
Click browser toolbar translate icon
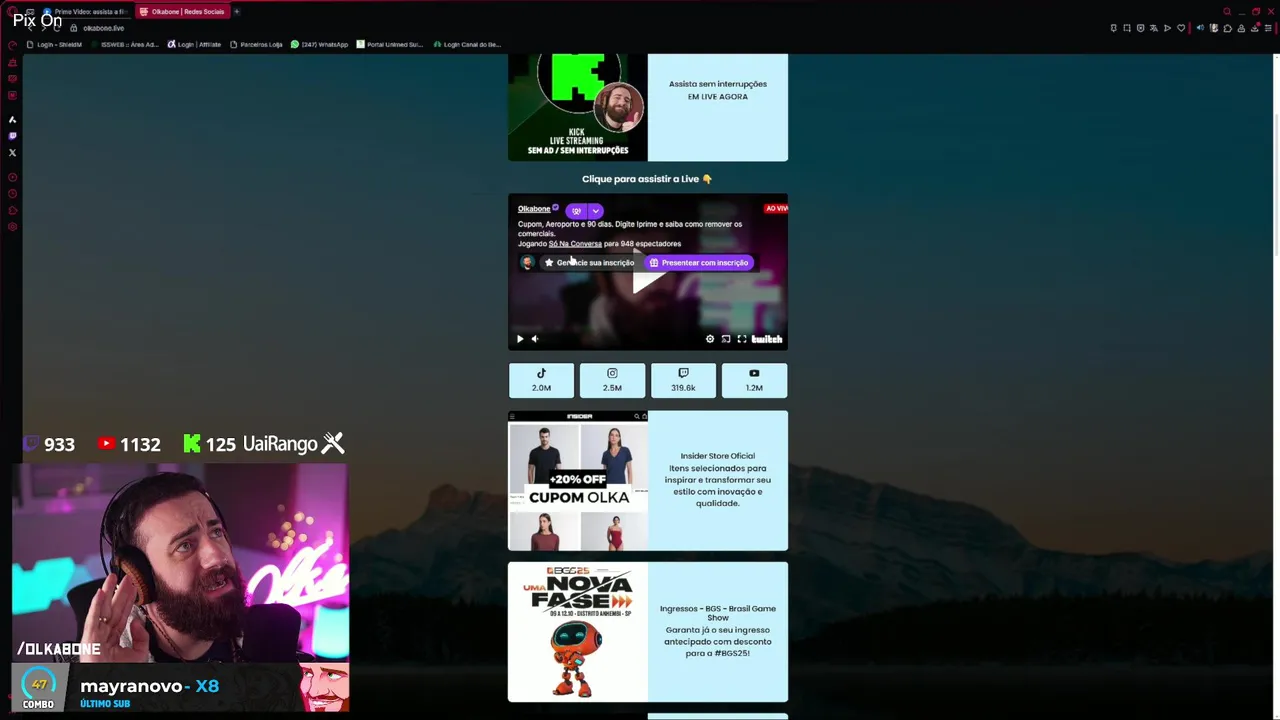coord(1154,28)
